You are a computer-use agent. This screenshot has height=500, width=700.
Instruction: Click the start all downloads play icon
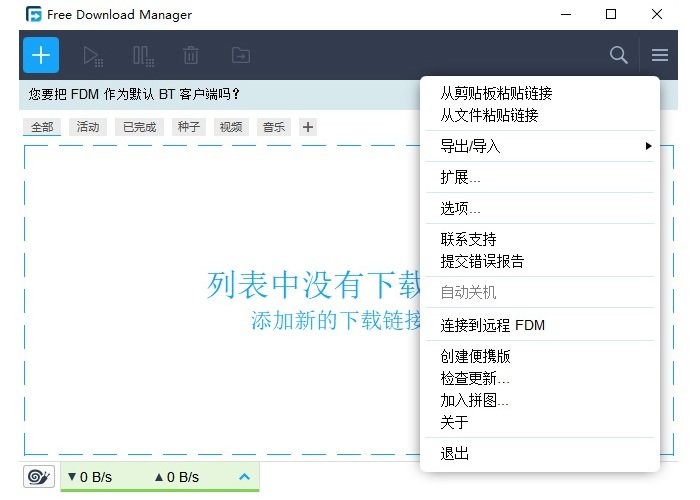tap(93, 56)
